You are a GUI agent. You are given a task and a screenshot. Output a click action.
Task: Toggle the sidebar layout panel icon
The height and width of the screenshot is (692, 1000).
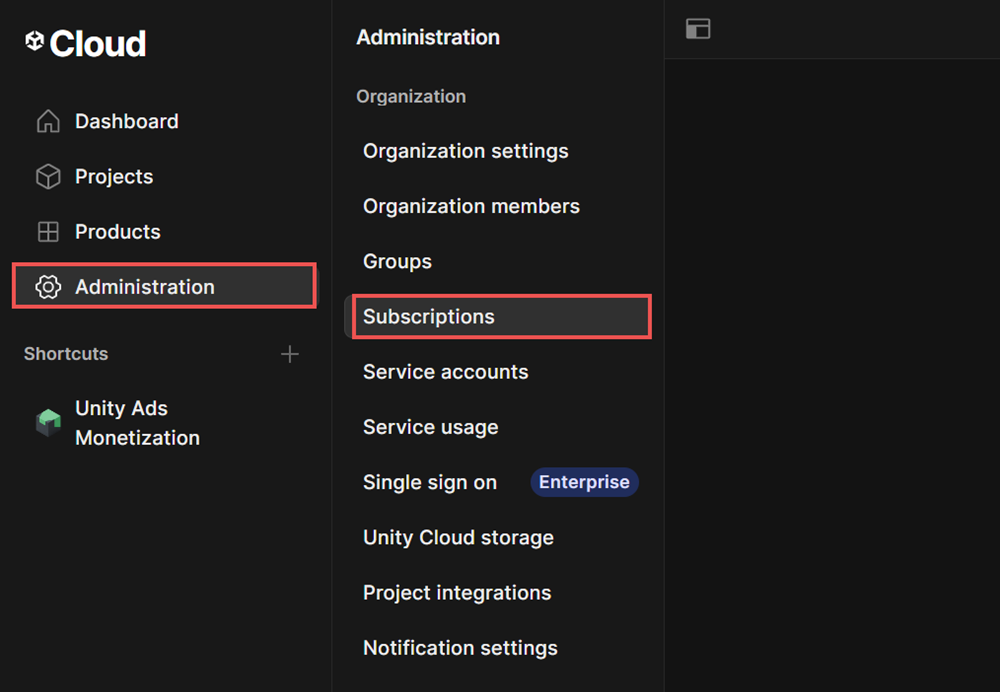698,29
